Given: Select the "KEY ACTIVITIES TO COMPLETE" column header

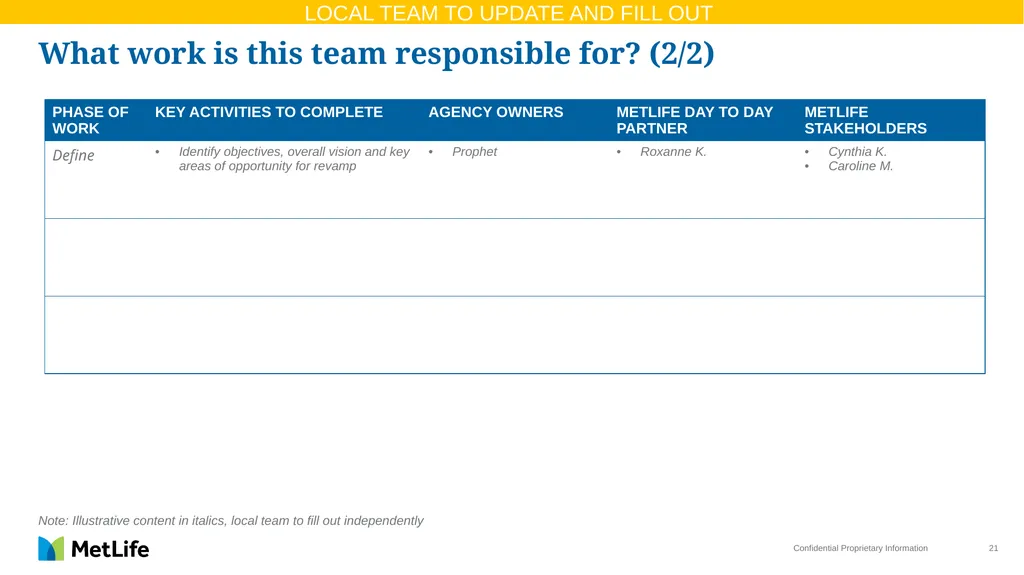Looking at the screenshot, I should click(268, 112).
